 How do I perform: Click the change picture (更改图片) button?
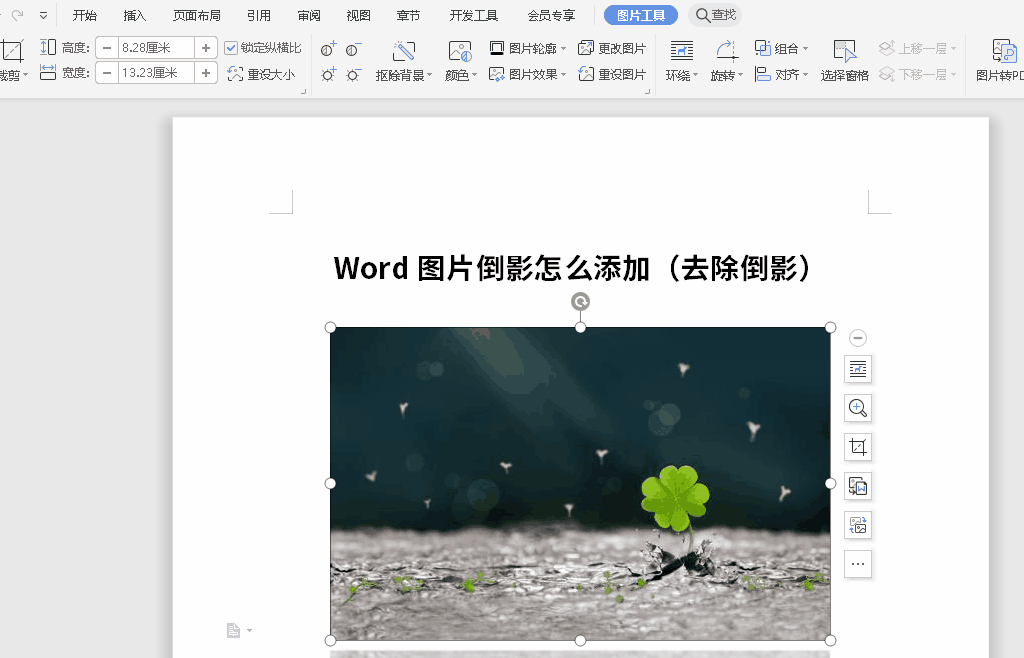pyautogui.click(x=612, y=48)
